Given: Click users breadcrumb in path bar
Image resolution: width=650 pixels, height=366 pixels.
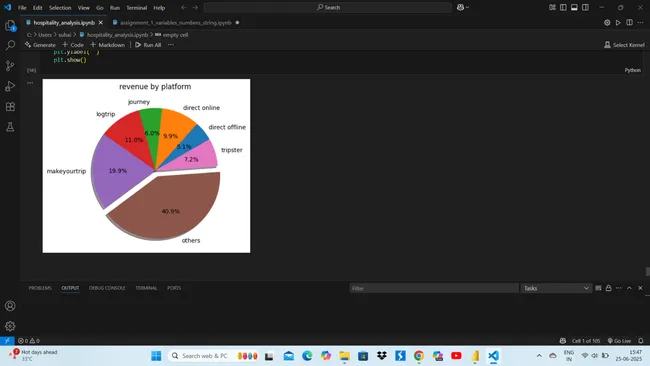Looking at the screenshot, I should coord(45,35).
